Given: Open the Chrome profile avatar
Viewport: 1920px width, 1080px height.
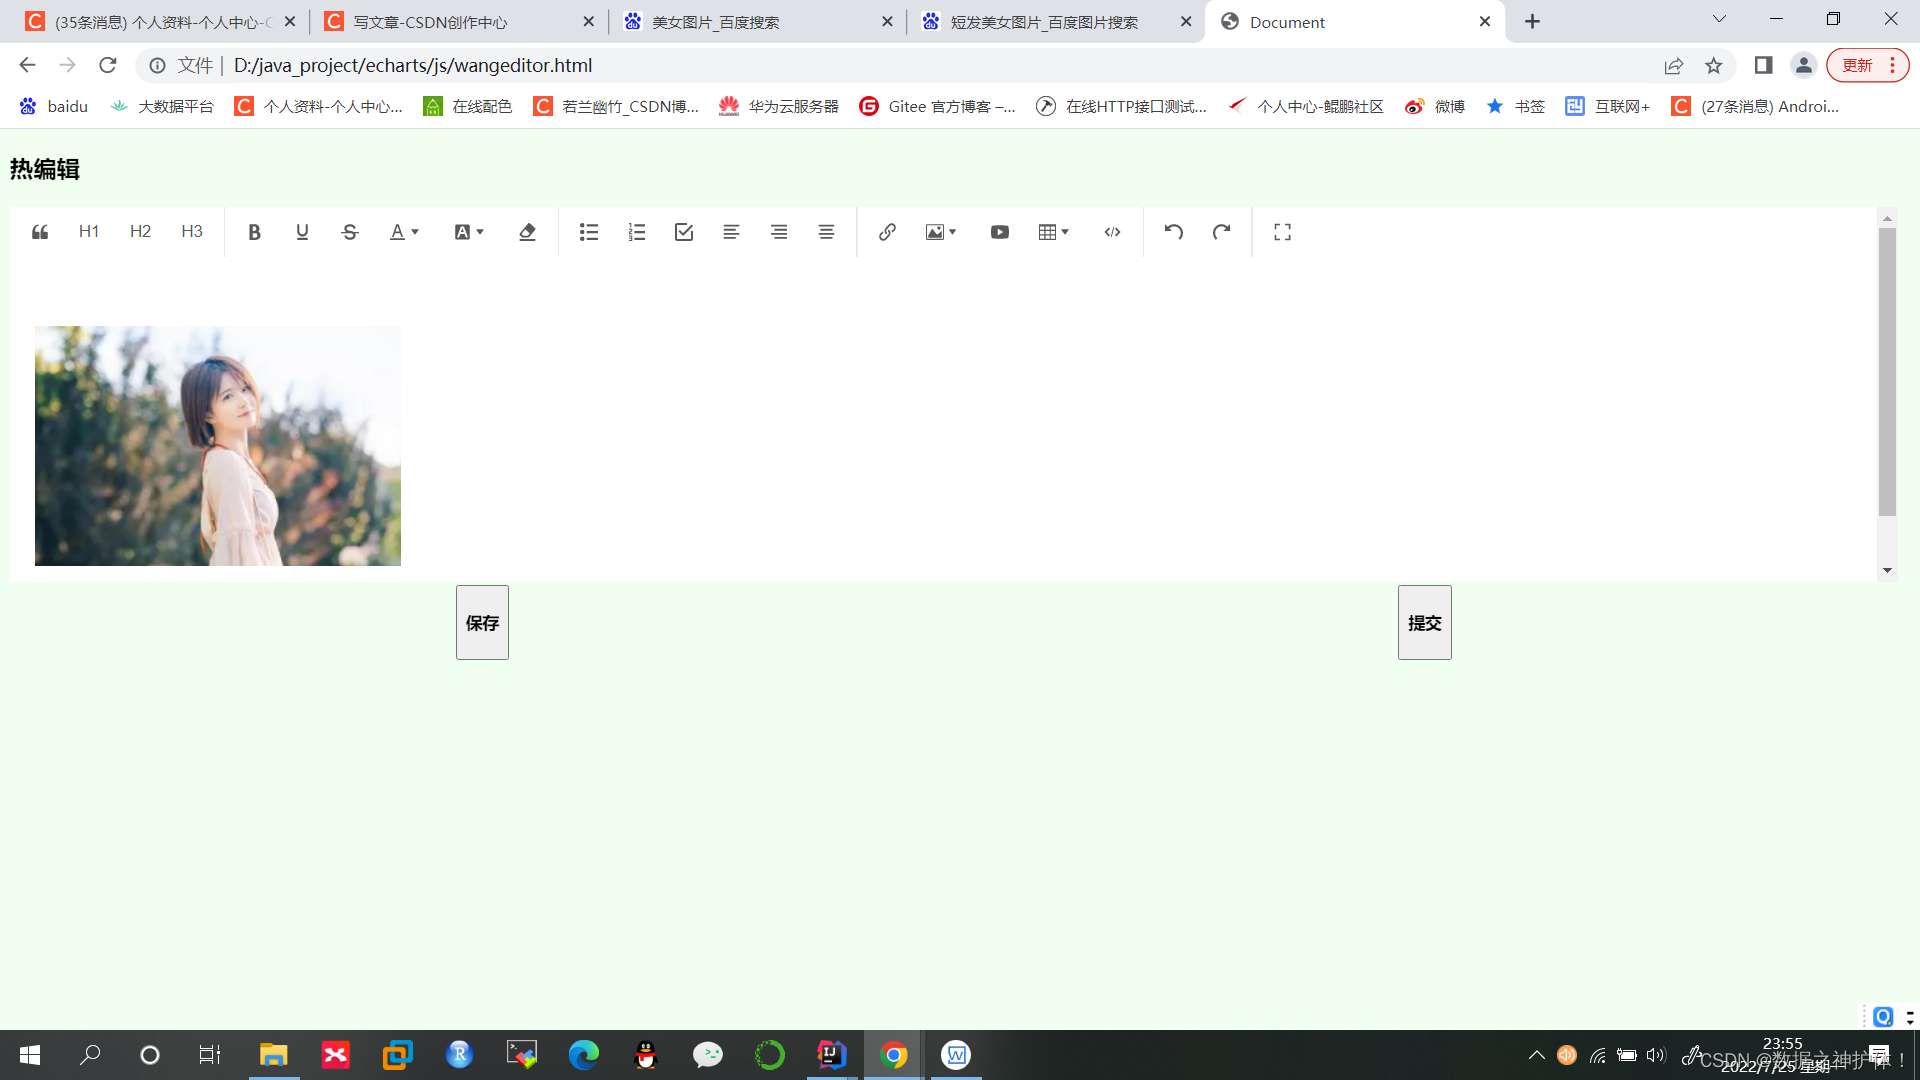Looking at the screenshot, I should [1803, 65].
